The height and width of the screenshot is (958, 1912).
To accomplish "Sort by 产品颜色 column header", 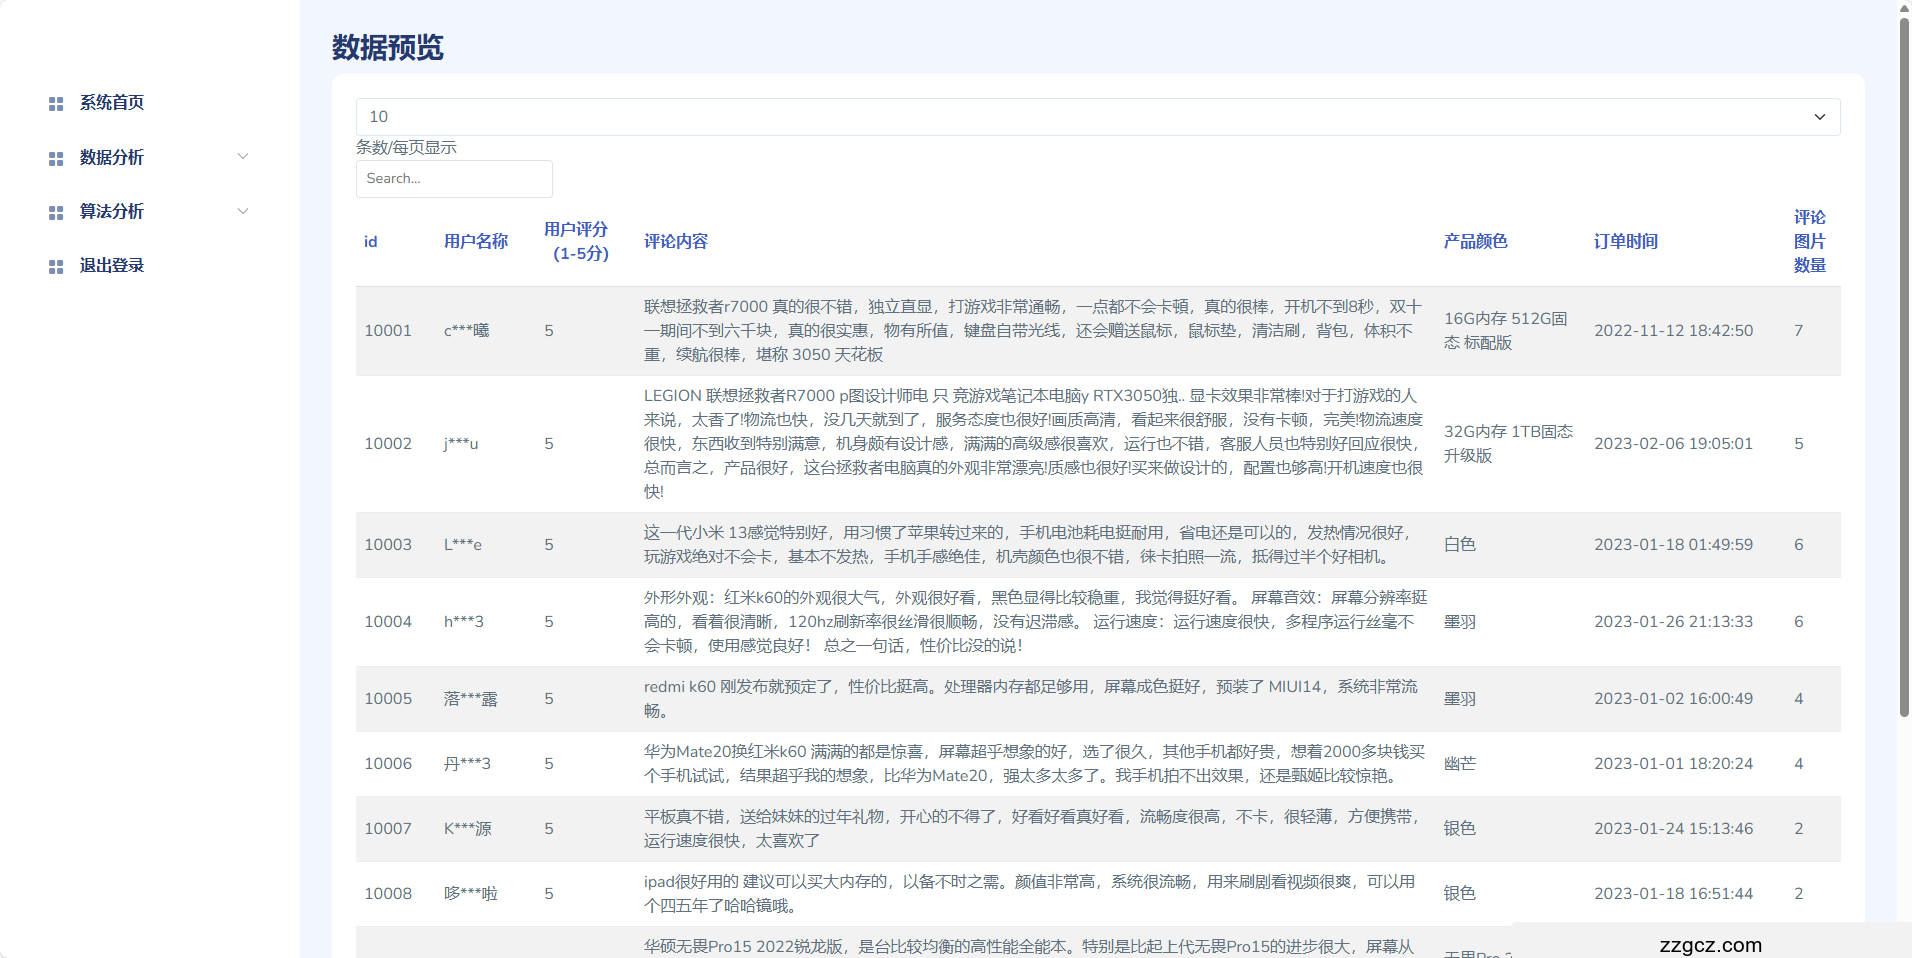I will tap(1475, 242).
